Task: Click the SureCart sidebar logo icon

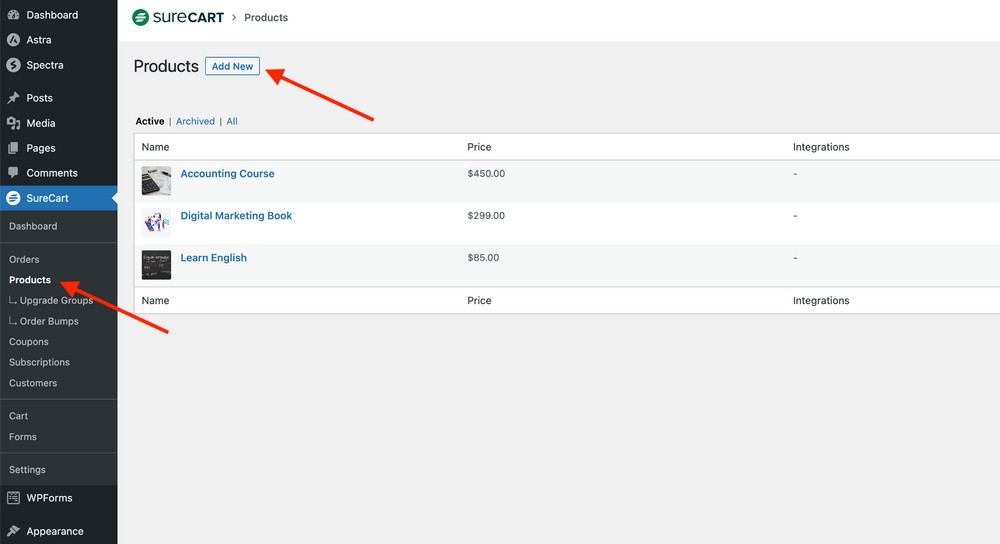Action: (13, 198)
